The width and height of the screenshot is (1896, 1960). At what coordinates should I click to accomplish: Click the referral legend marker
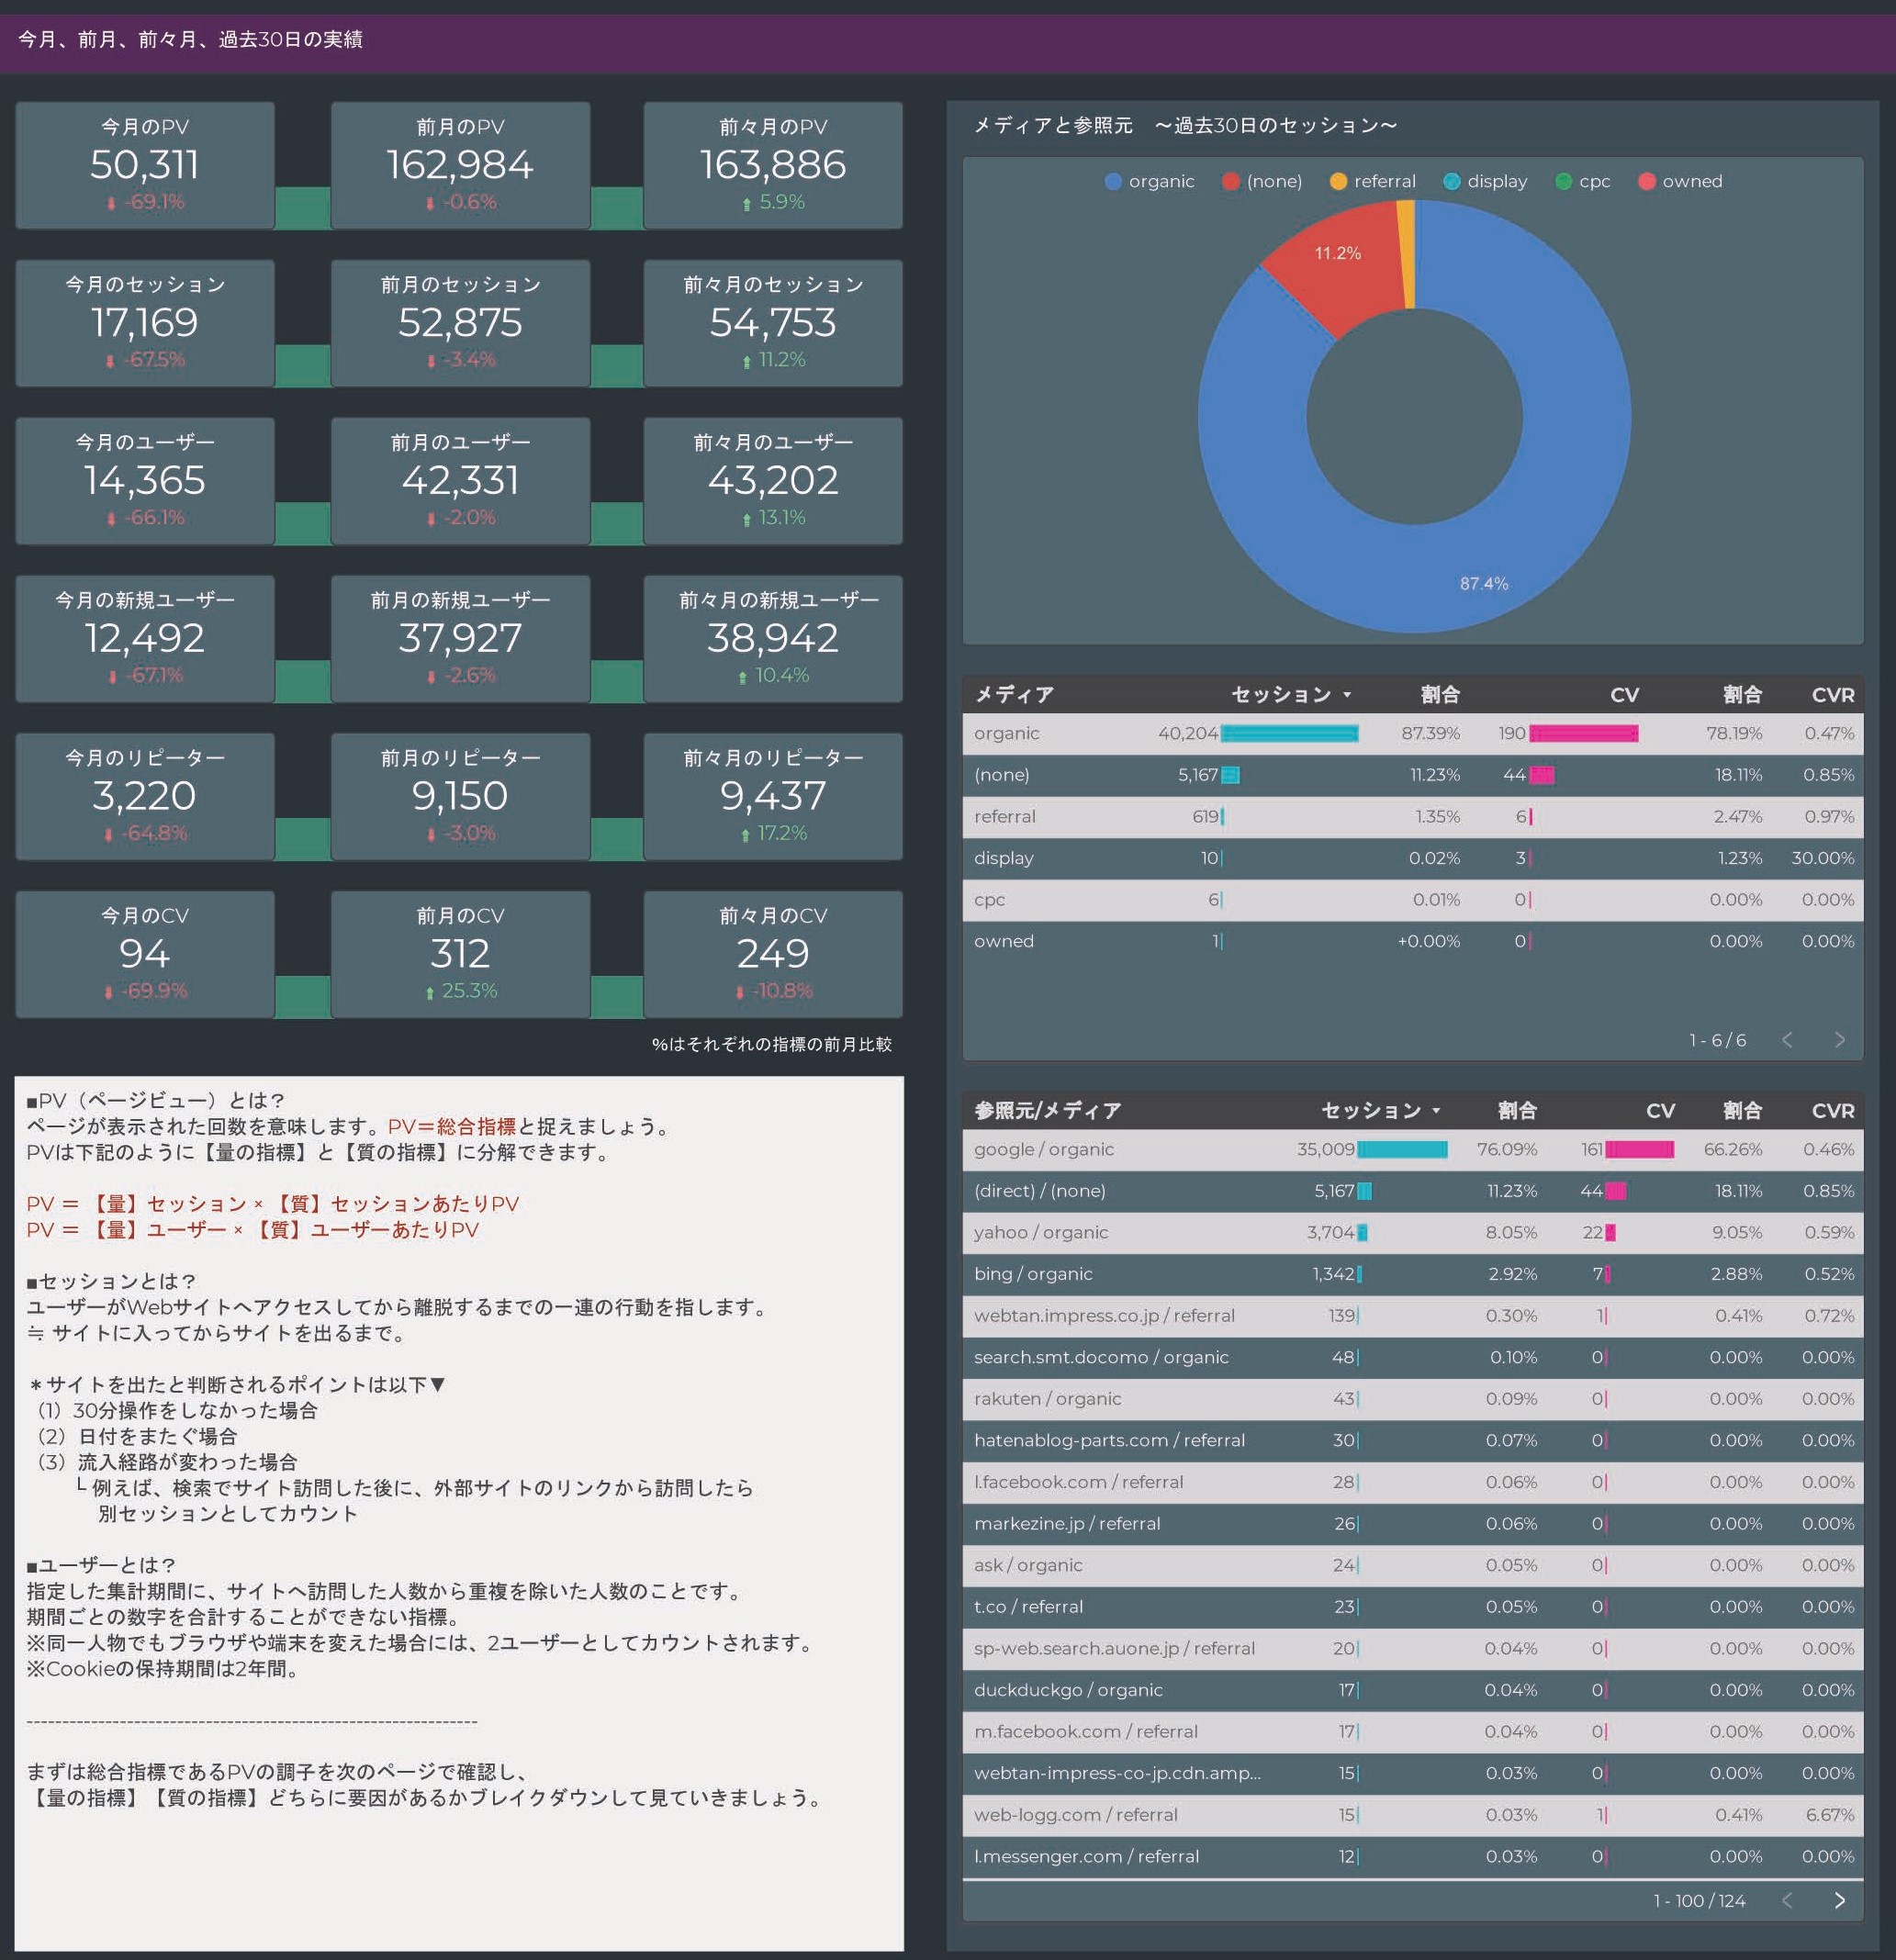pos(1338,181)
